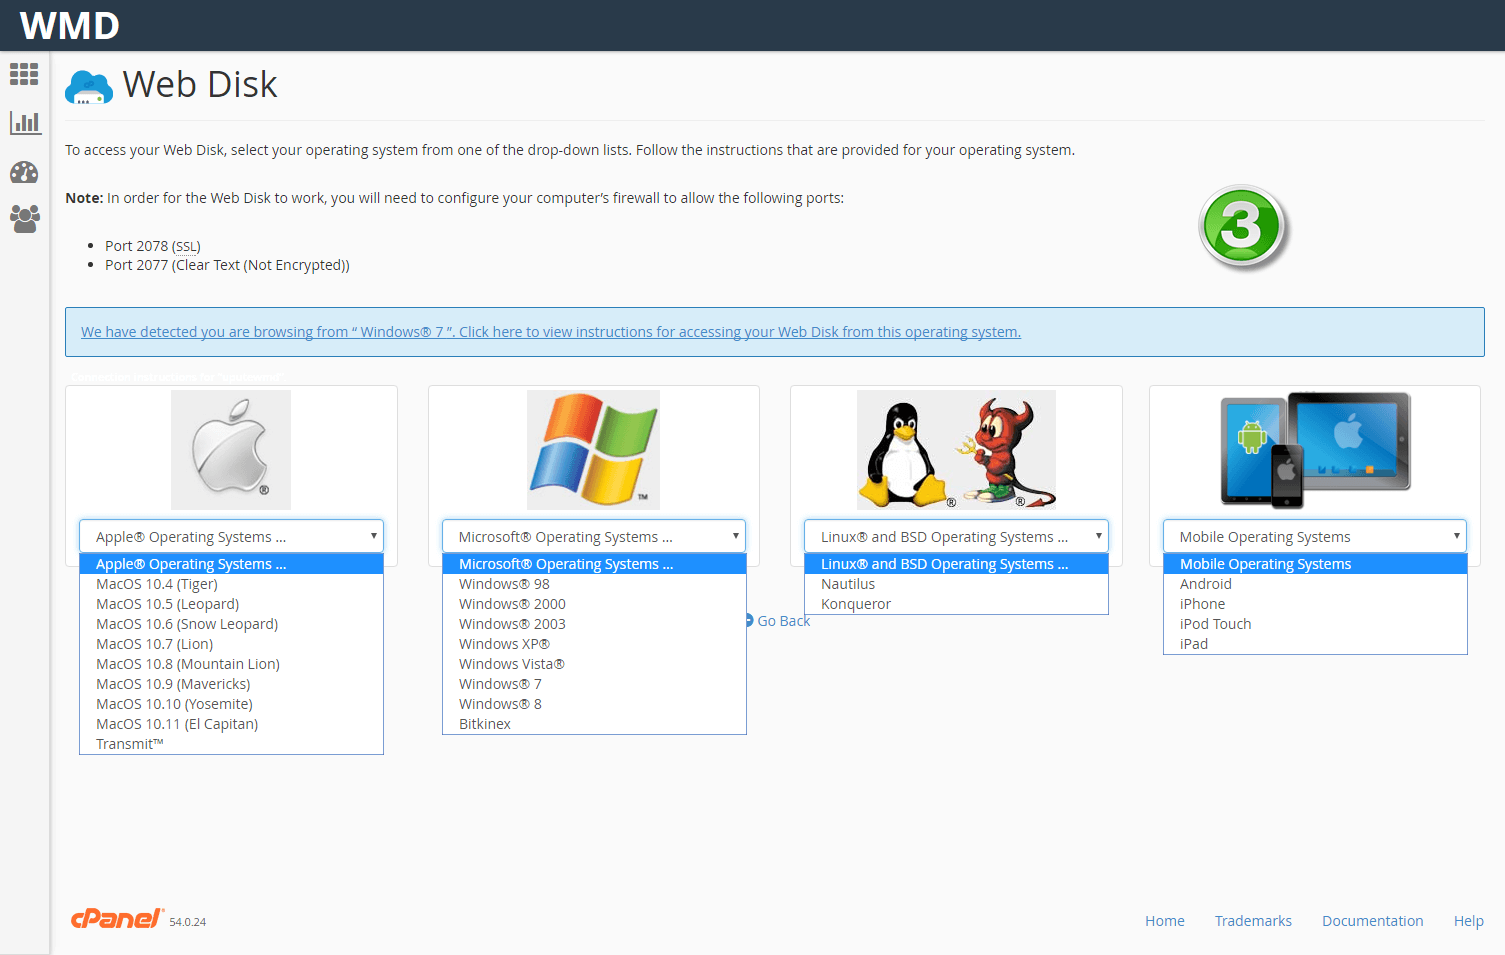Choose the iPod Touch option
Viewport: 1505px width, 955px height.
click(1315, 624)
